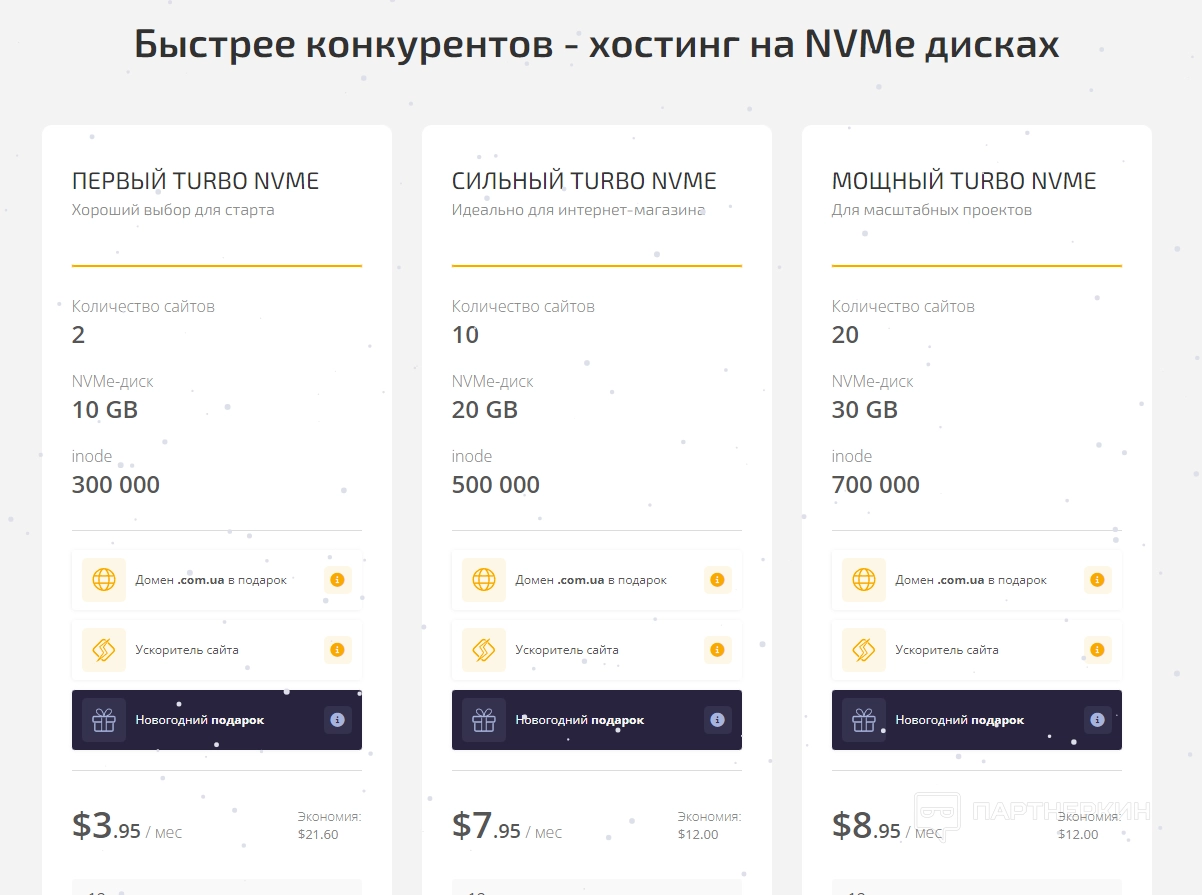This screenshot has height=895, width=1202.
Task: Click Ускоритель сайта row in МОЩНЫЙ plan
Action: (x=947, y=650)
